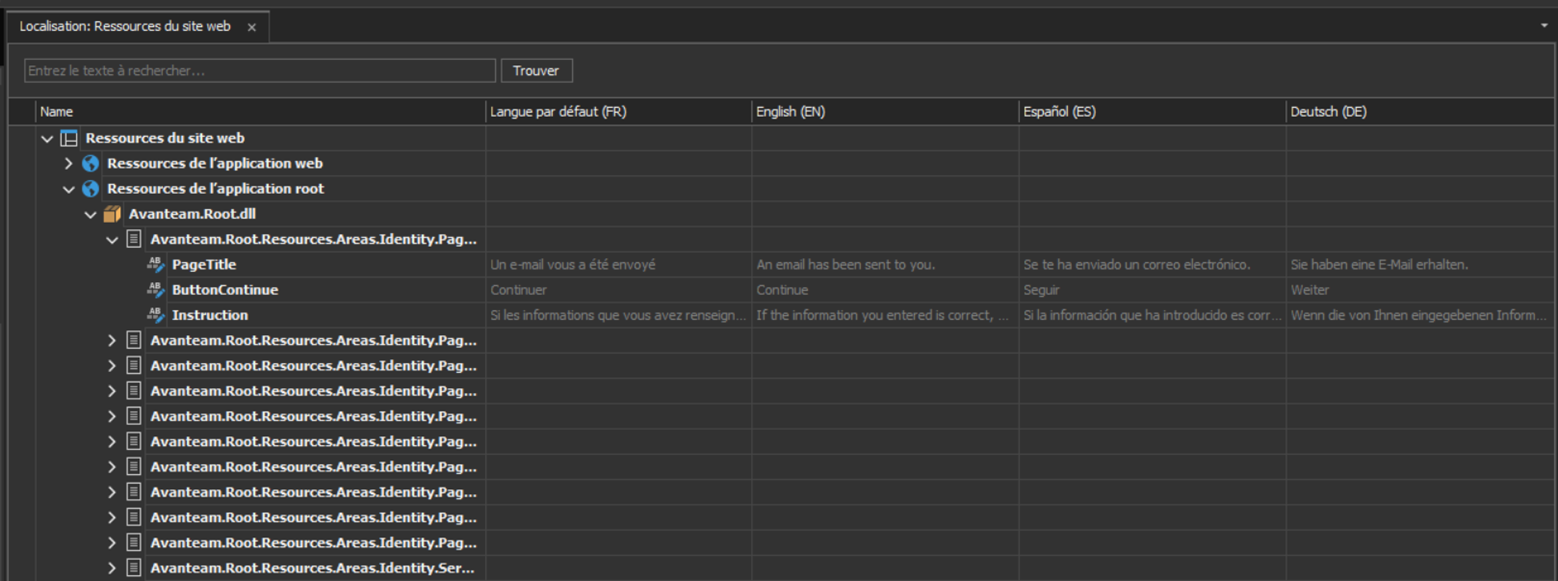Collapse the Avanteam.Root.dll node
This screenshot has height=581, width=1558.
[x=91, y=214]
